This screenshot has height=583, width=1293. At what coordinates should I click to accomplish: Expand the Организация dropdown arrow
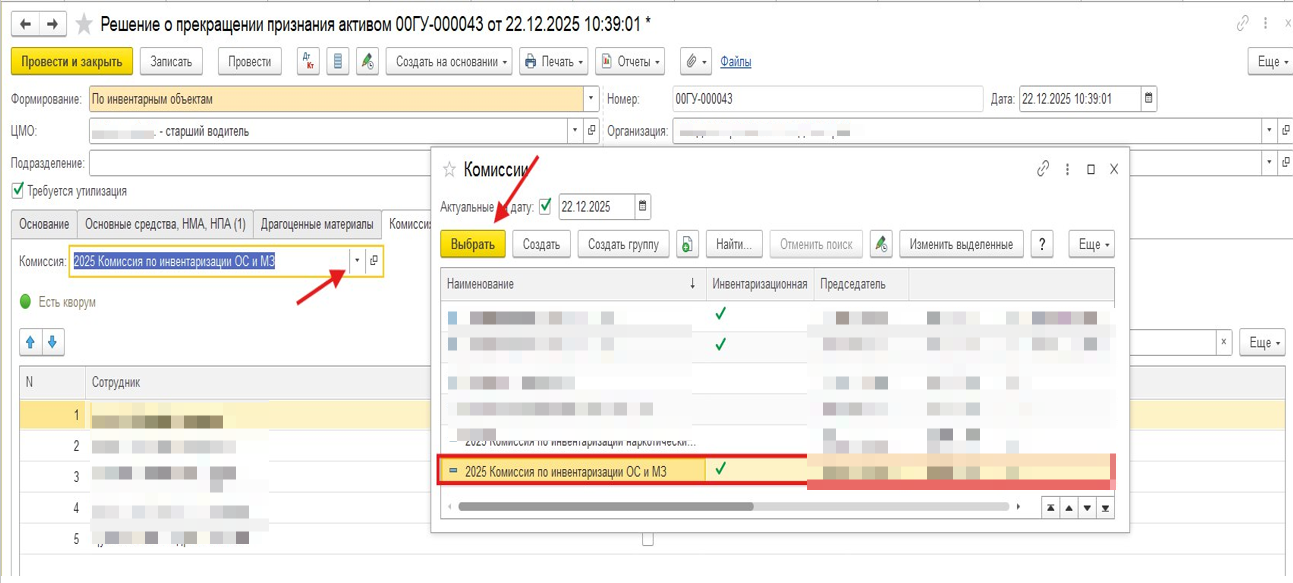pos(1268,130)
